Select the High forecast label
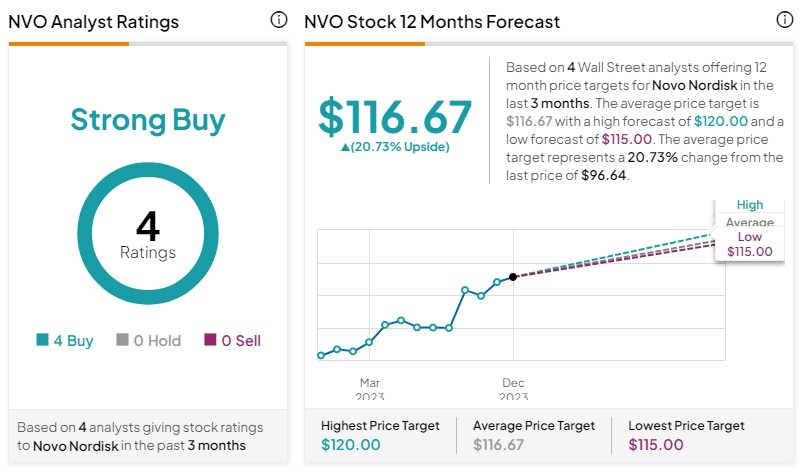 (x=749, y=205)
